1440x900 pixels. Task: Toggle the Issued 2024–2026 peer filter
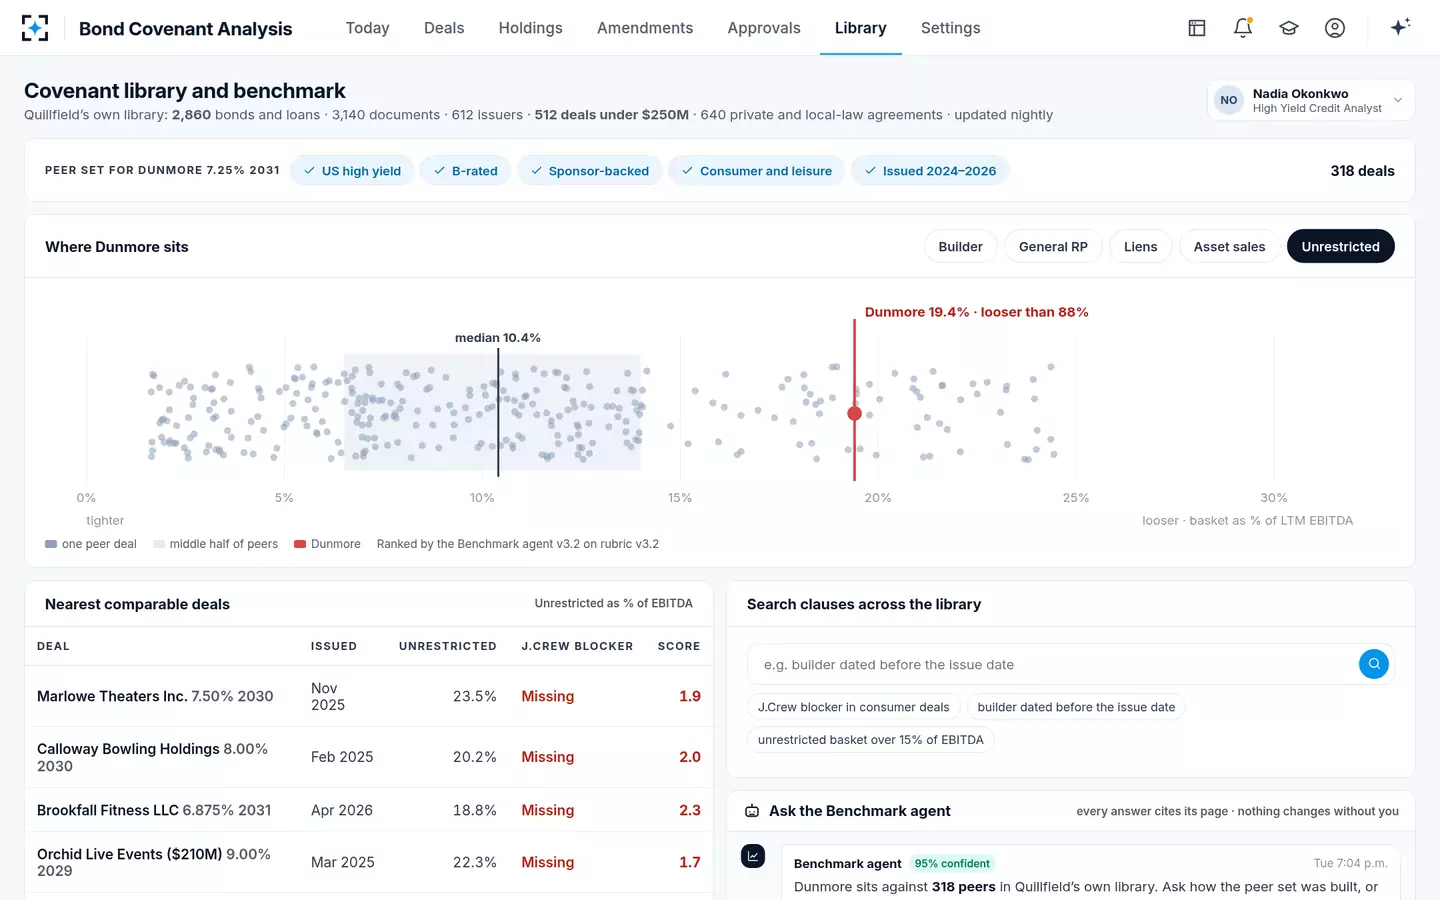(930, 171)
